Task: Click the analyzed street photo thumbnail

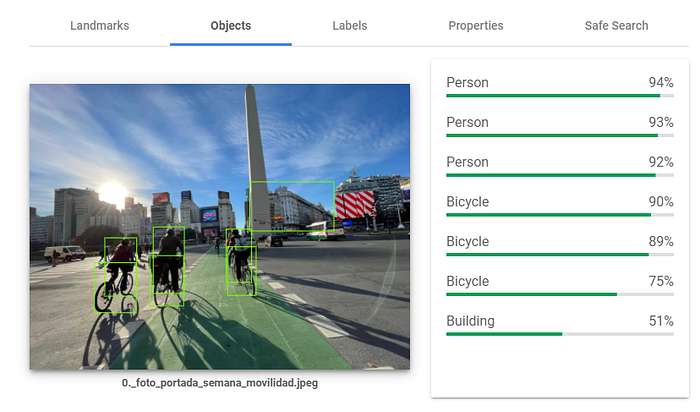Action: (x=220, y=227)
